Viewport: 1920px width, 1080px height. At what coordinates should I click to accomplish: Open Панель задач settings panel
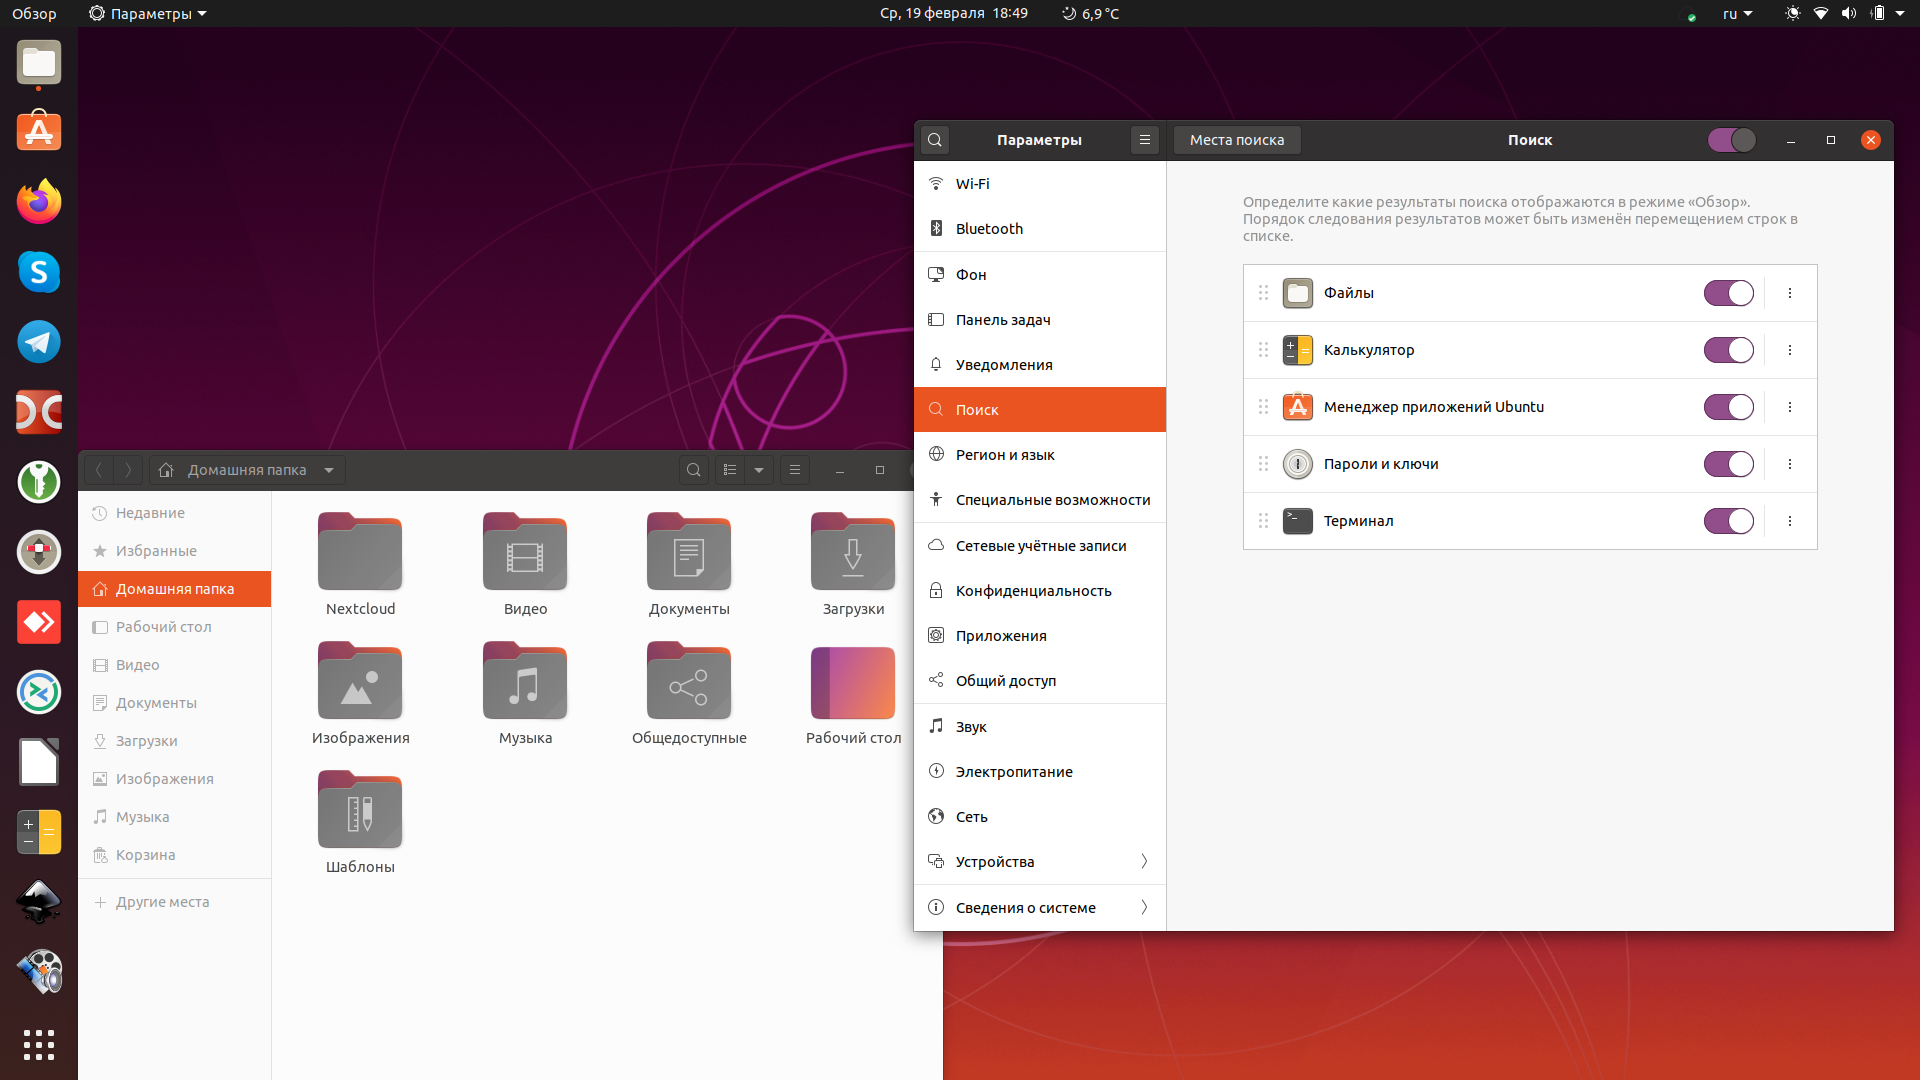pos(1040,320)
